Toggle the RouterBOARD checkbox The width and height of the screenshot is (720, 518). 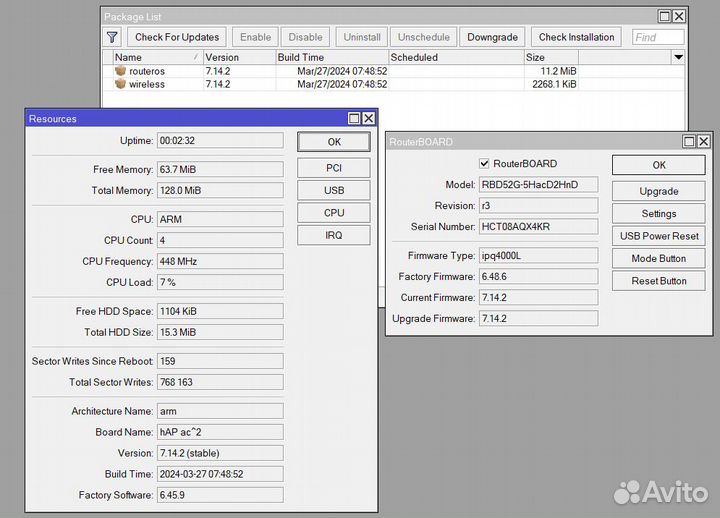pos(484,163)
